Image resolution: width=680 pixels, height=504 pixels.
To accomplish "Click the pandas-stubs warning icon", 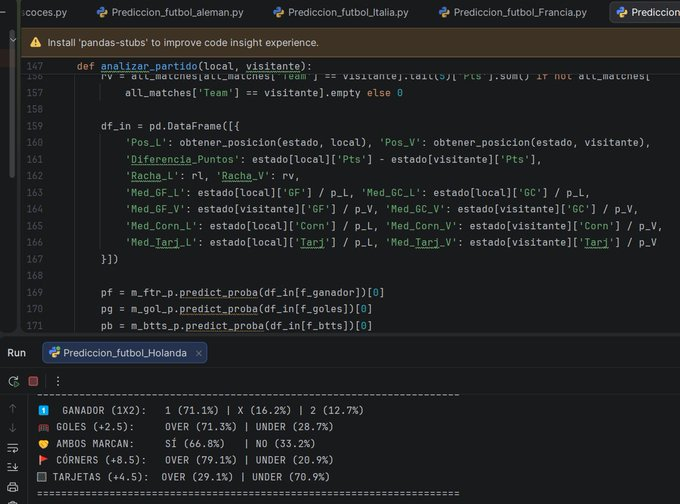I will [36, 43].
